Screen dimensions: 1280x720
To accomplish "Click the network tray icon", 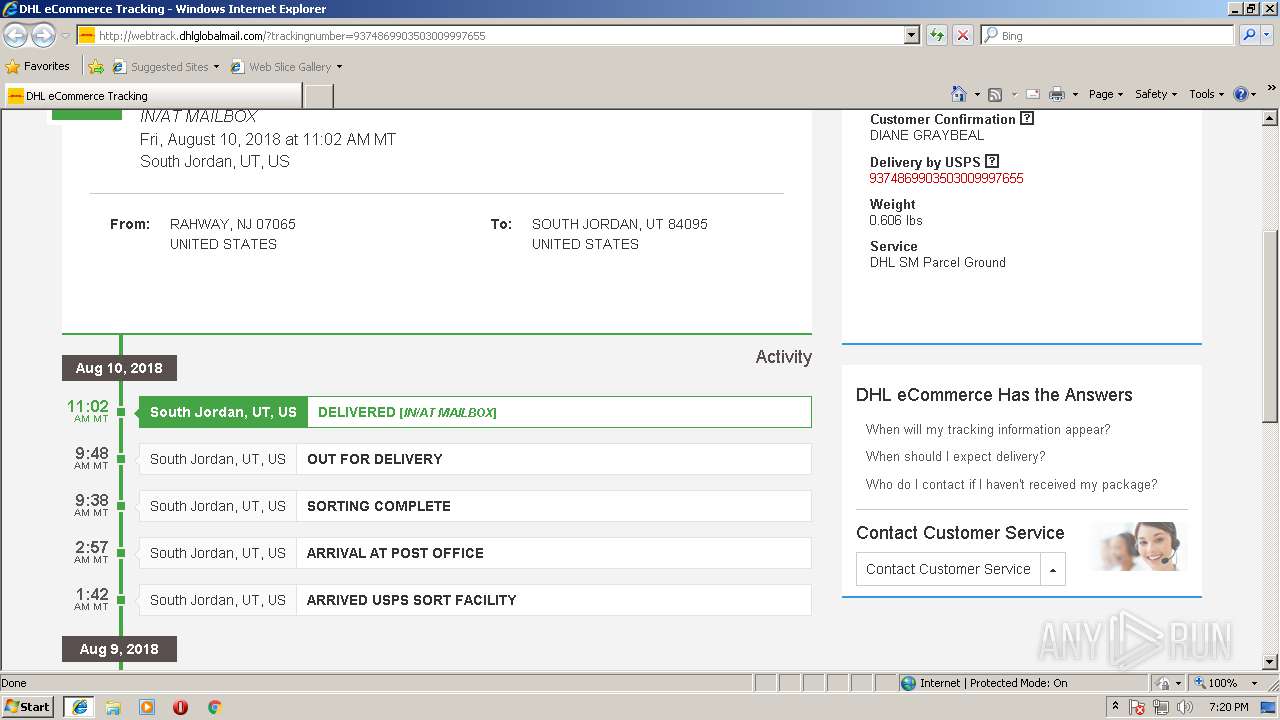I will click(1161, 707).
